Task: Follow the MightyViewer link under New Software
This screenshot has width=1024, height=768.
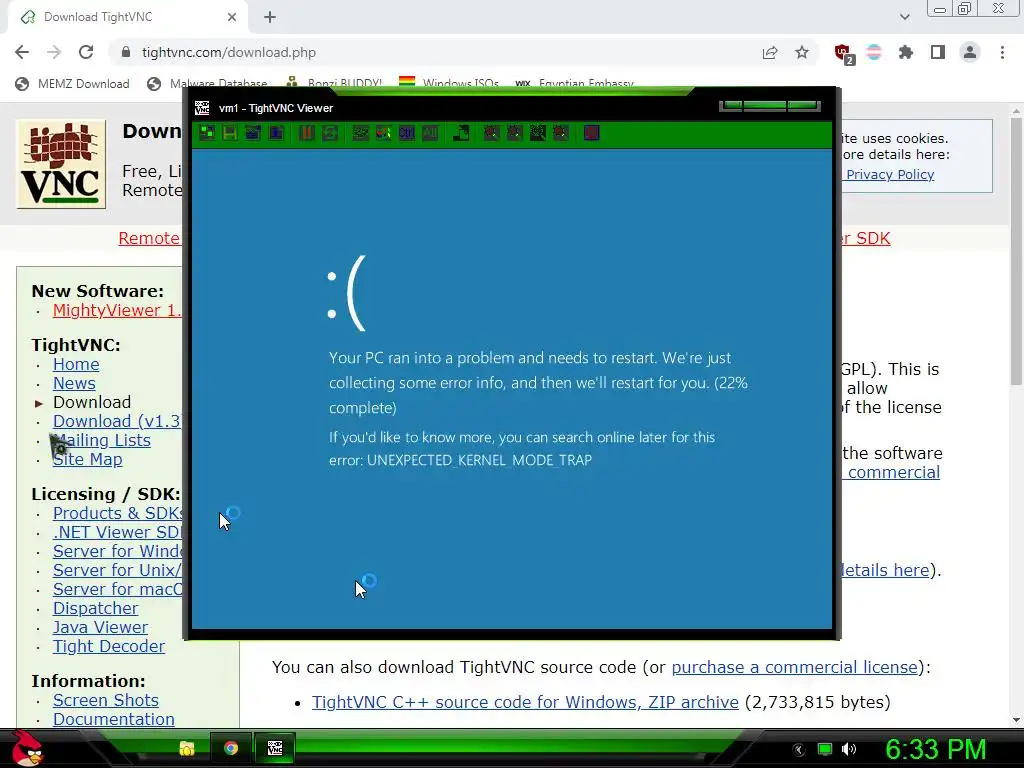Action: click(117, 310)
